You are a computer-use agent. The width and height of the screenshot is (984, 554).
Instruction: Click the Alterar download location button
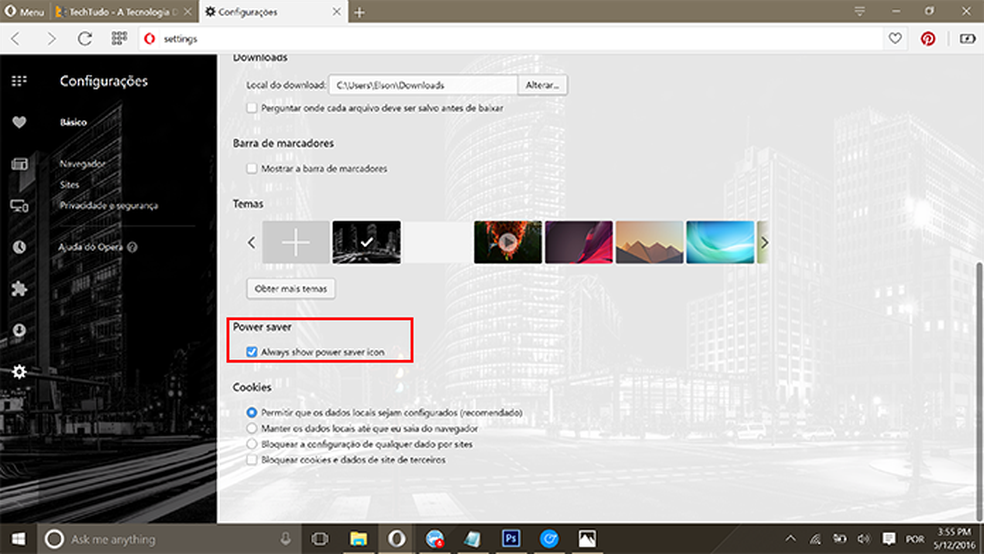pyautogui.click(x=543, y=85)
